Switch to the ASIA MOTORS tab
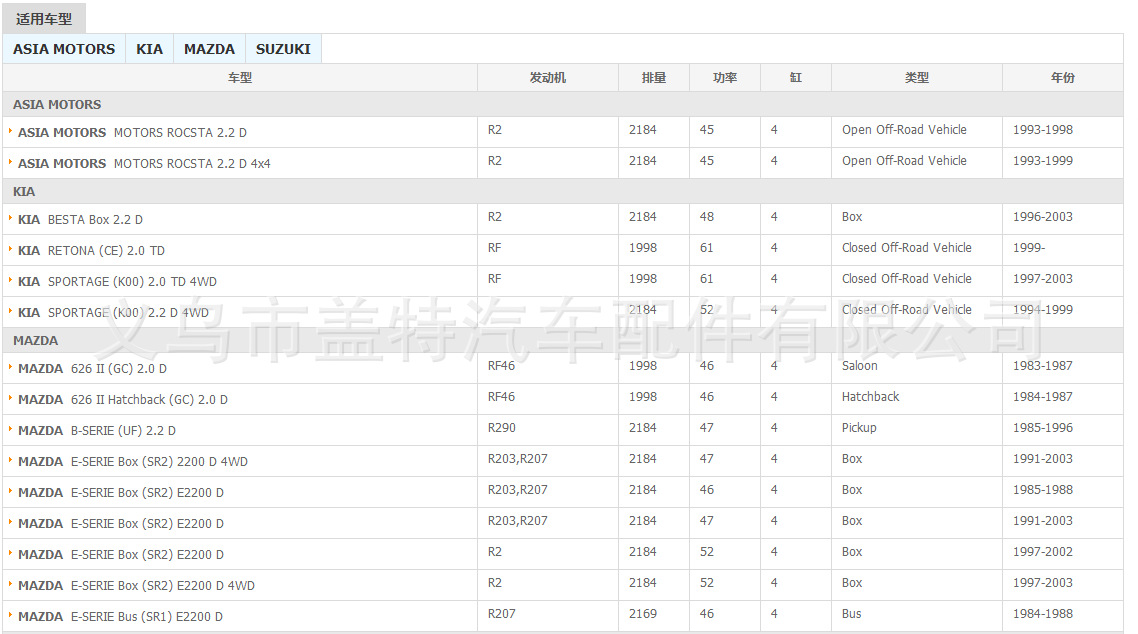The width and height of the screenshot is (1138, 634). point(64,49)
